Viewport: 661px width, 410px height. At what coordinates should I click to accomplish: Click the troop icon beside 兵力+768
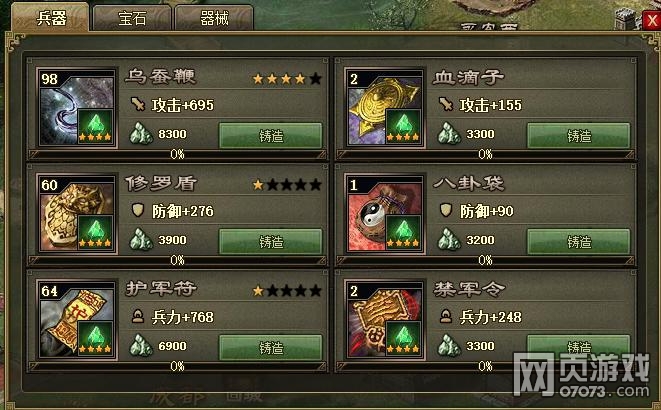click(x=138, y=316)
